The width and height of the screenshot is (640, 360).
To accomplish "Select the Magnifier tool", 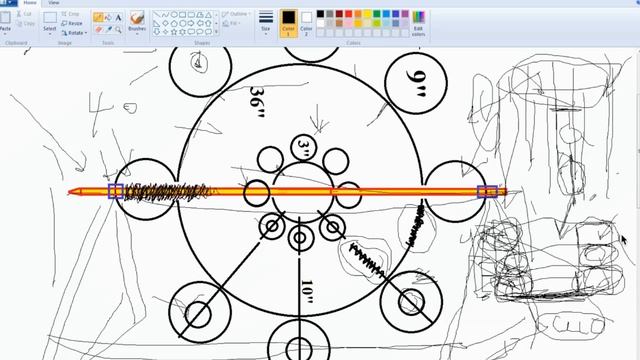I will (118, 29).
